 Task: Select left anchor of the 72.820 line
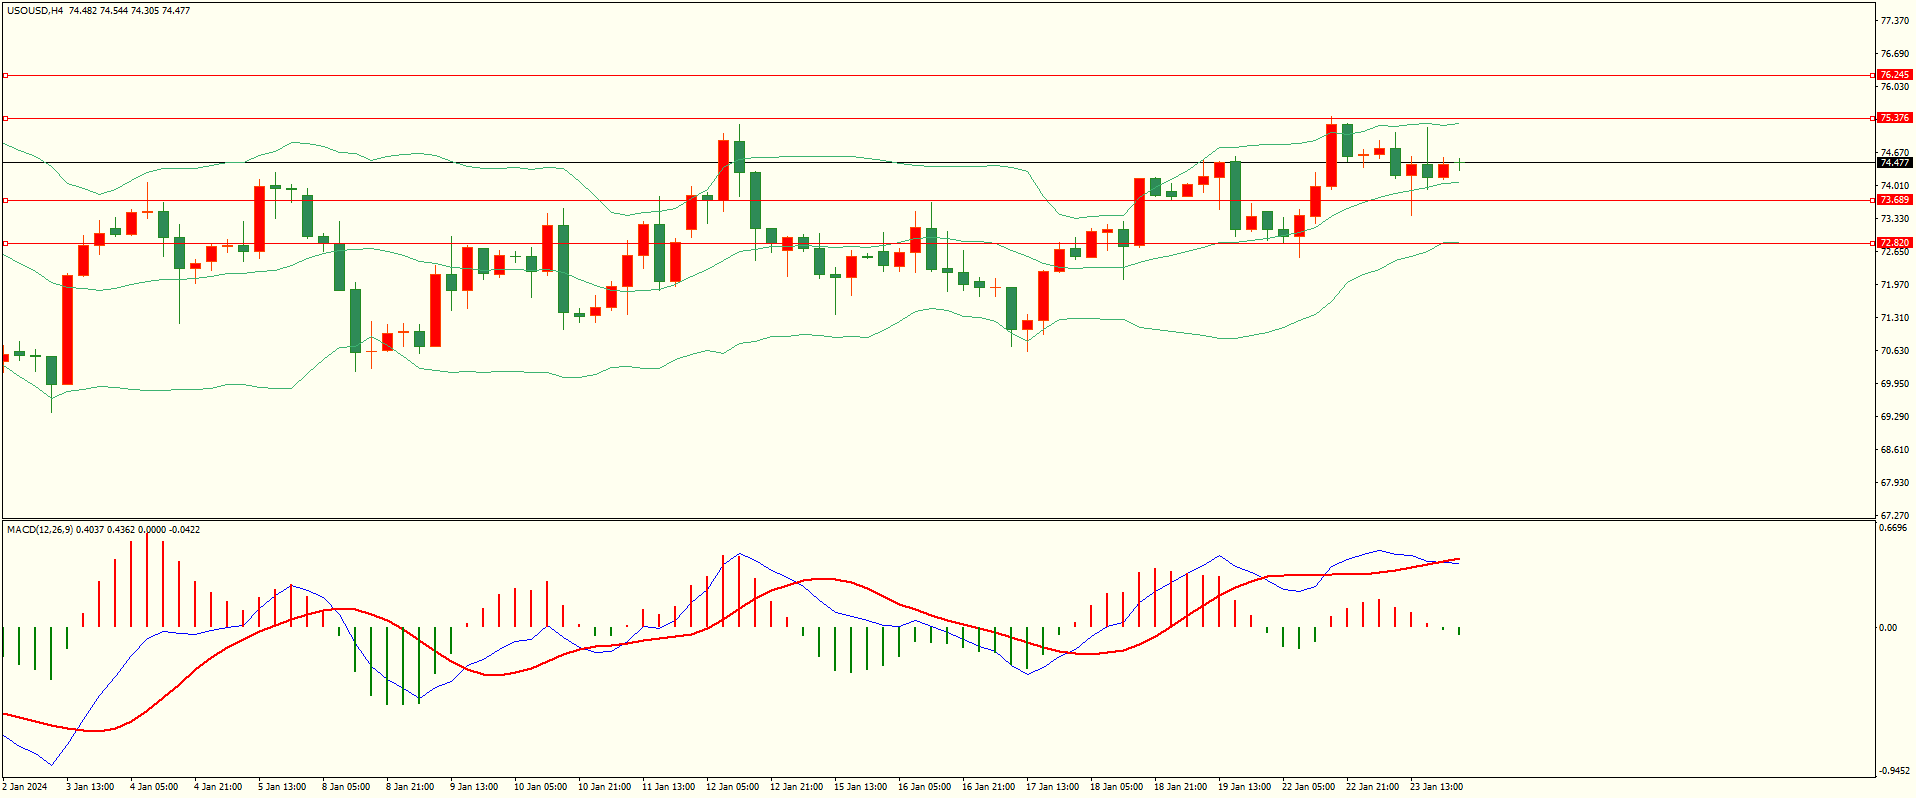click(x=5, y=243)
